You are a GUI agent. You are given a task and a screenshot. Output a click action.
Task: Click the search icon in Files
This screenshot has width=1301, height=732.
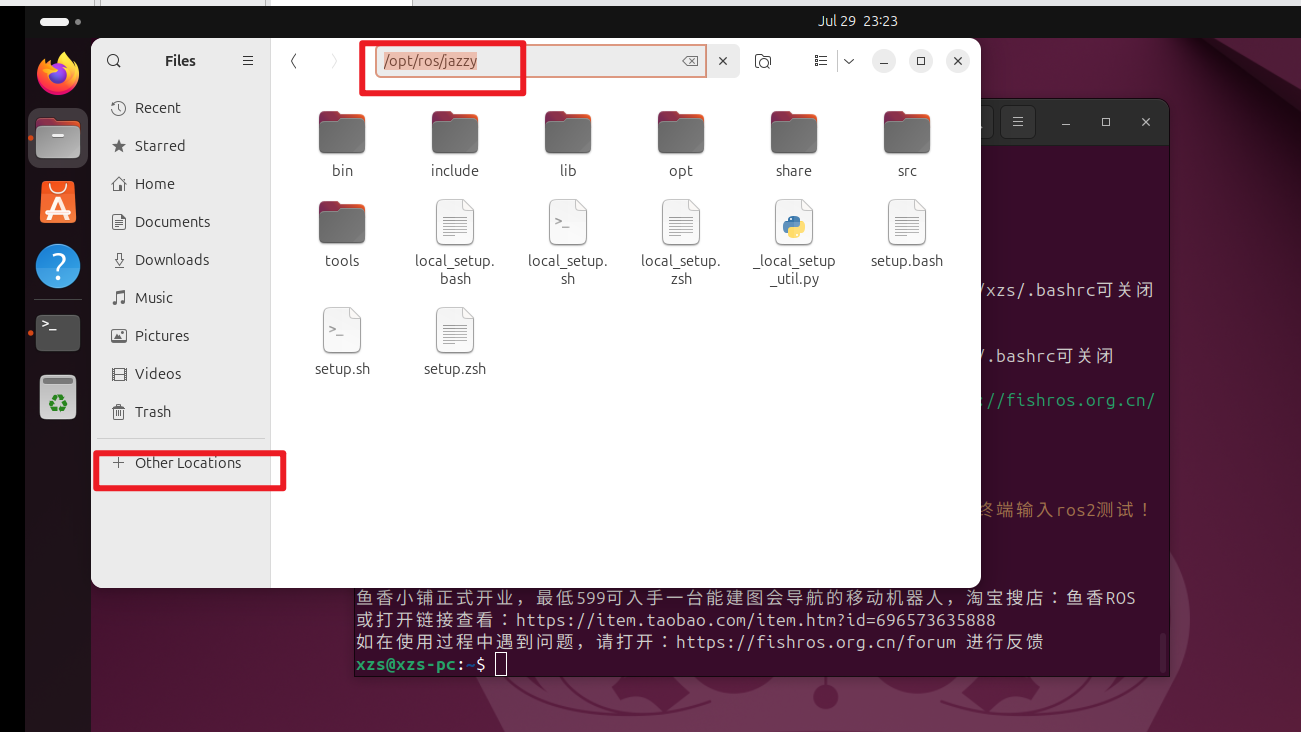pos(114,61)
